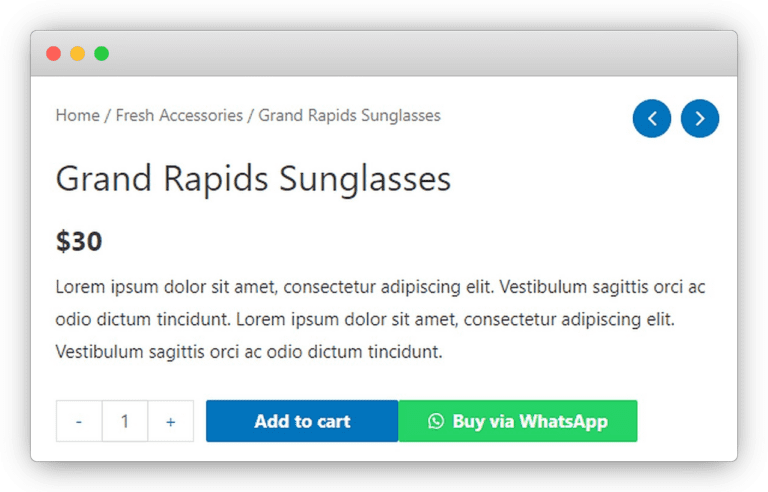This screenshot has height=492, width=768.
Task: Click the Grand Rapids Sunglasses product heading
Action: (x=253, y=179)
